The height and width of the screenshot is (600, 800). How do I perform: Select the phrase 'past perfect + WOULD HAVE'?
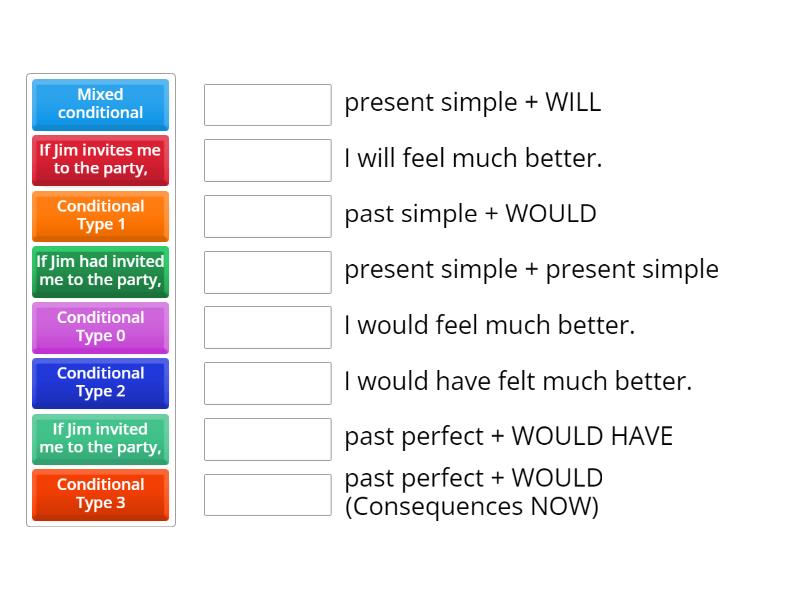tap(509, 436)
